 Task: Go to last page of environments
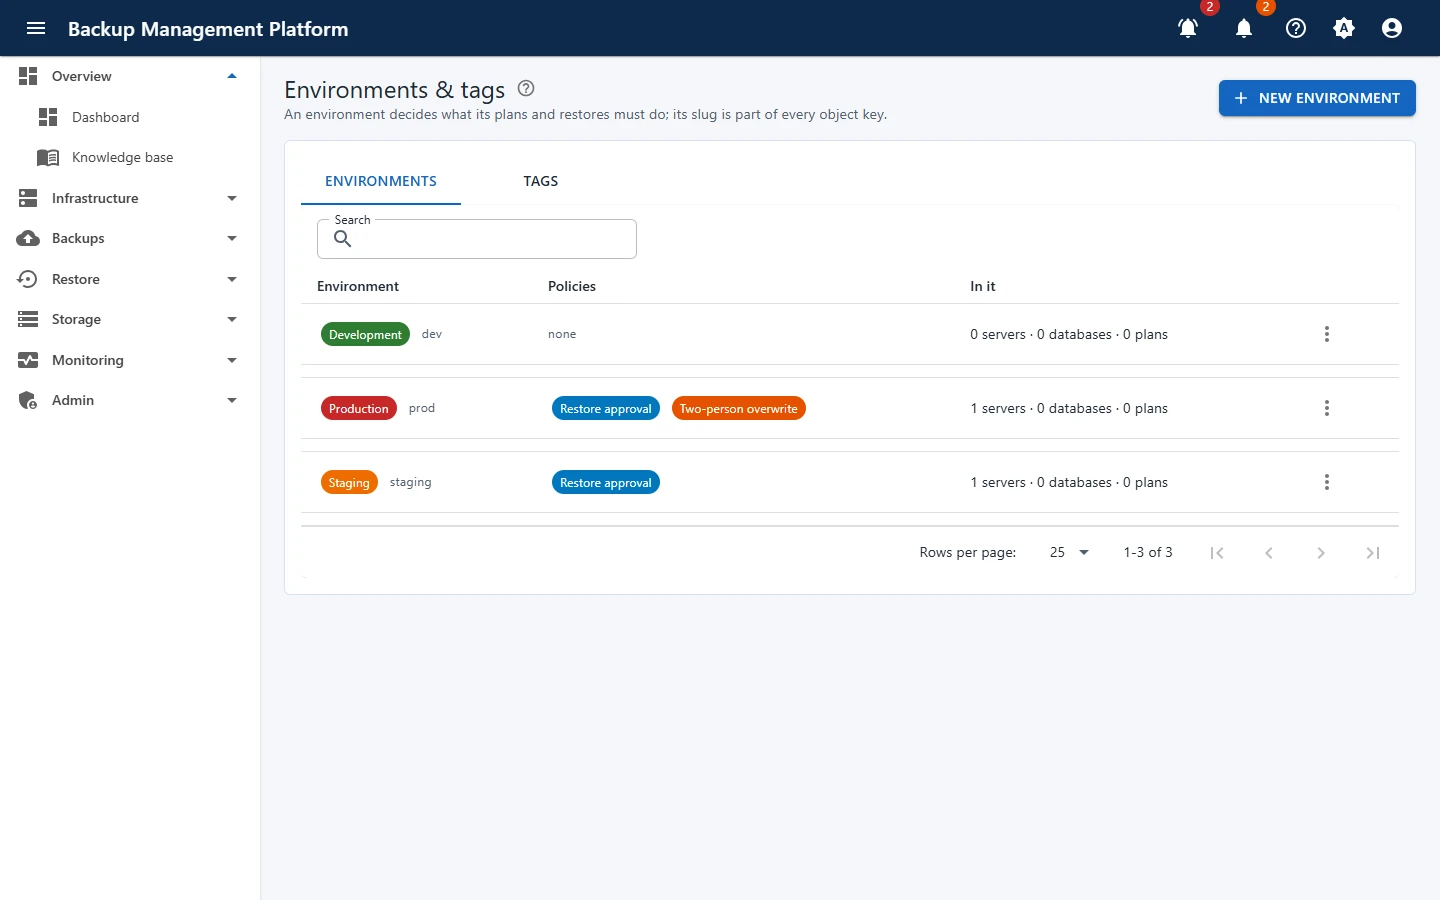click(1373, 552)
